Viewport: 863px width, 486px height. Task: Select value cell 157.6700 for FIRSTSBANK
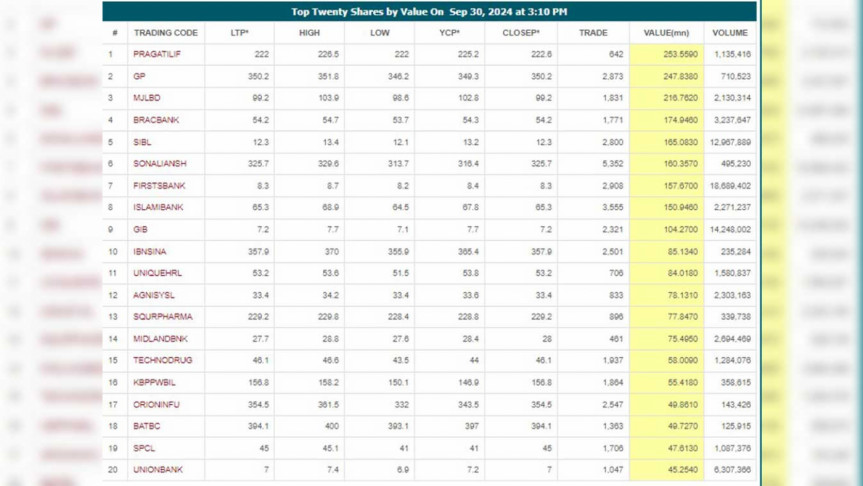680,185
